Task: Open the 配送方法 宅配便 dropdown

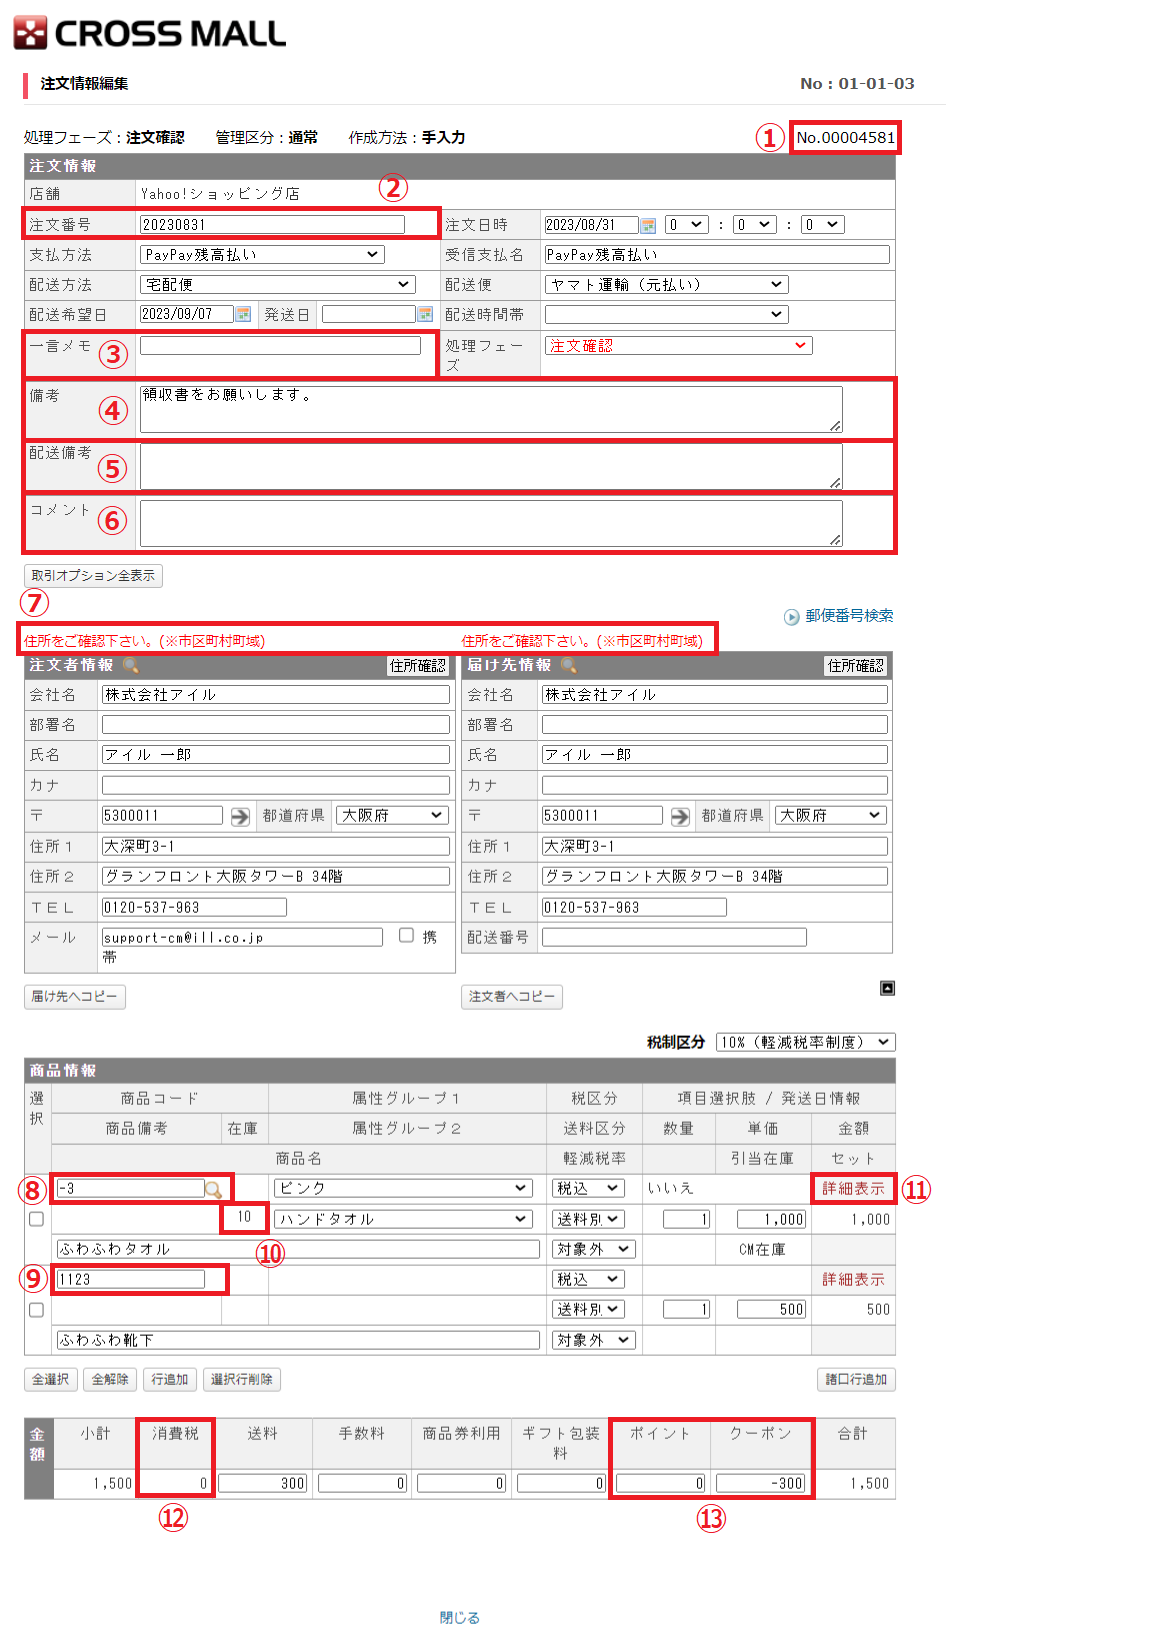Action: click(x=277, y=285)
